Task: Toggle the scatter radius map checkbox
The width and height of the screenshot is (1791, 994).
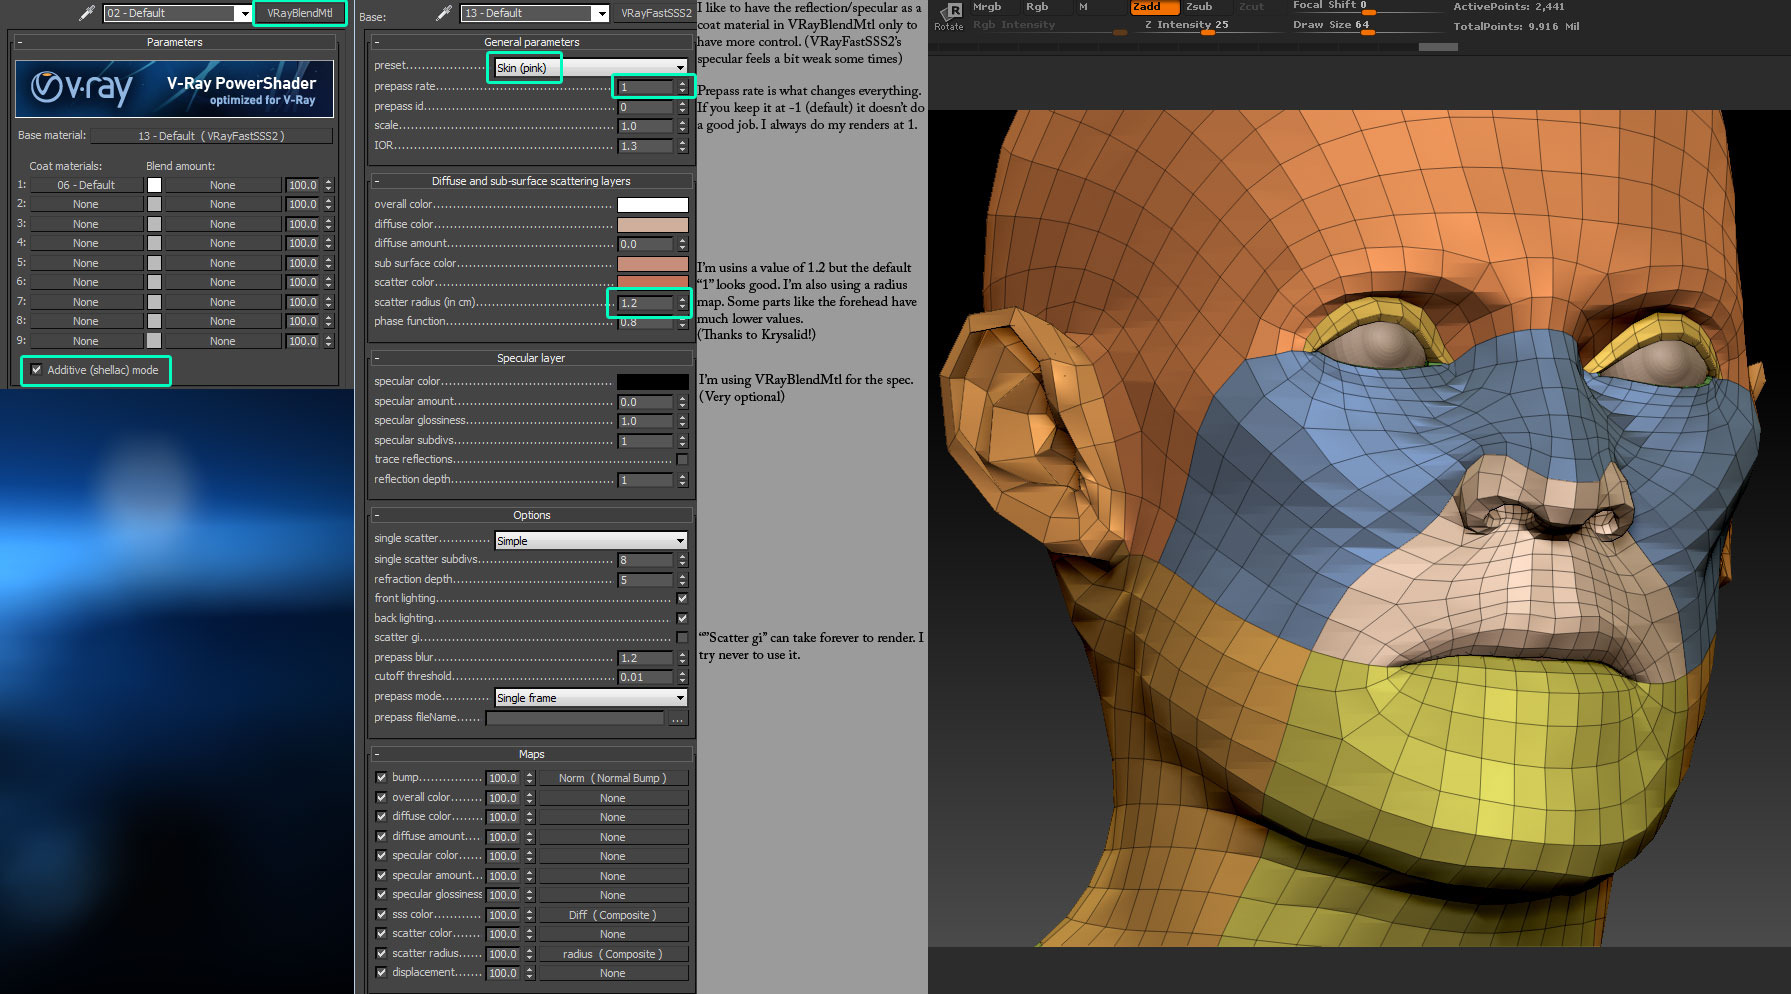Action: tap(381, 953)
